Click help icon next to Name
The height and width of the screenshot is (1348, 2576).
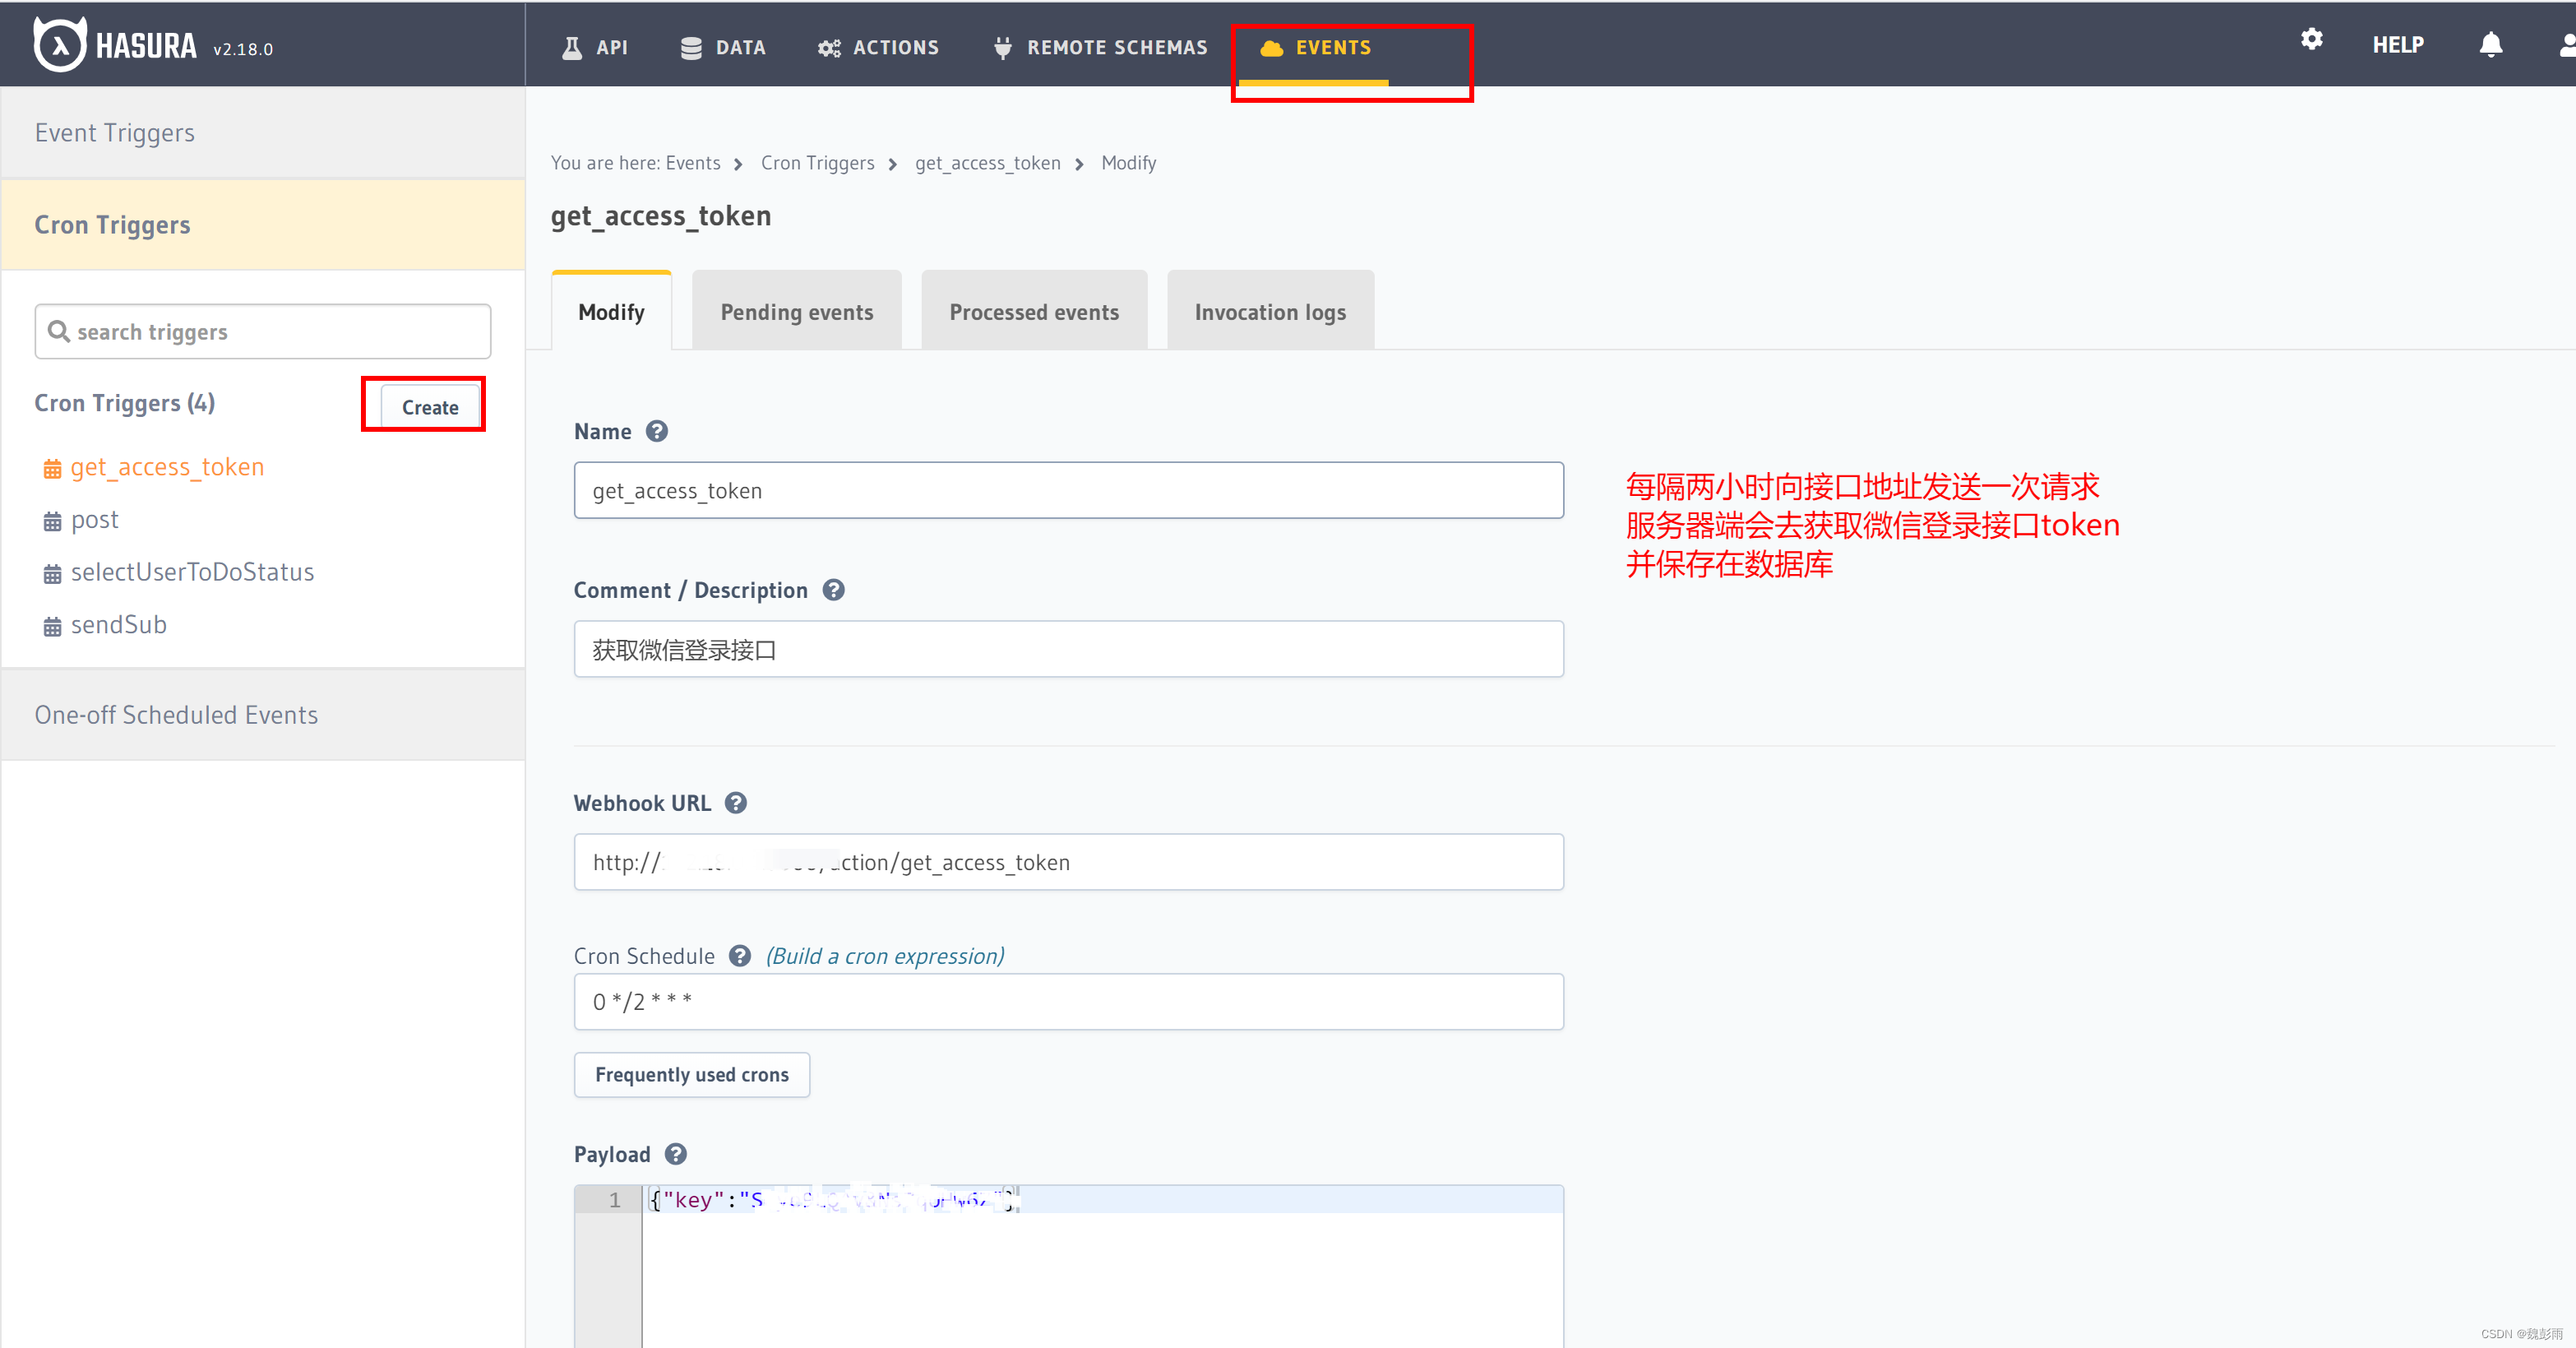tap(656, 431)
